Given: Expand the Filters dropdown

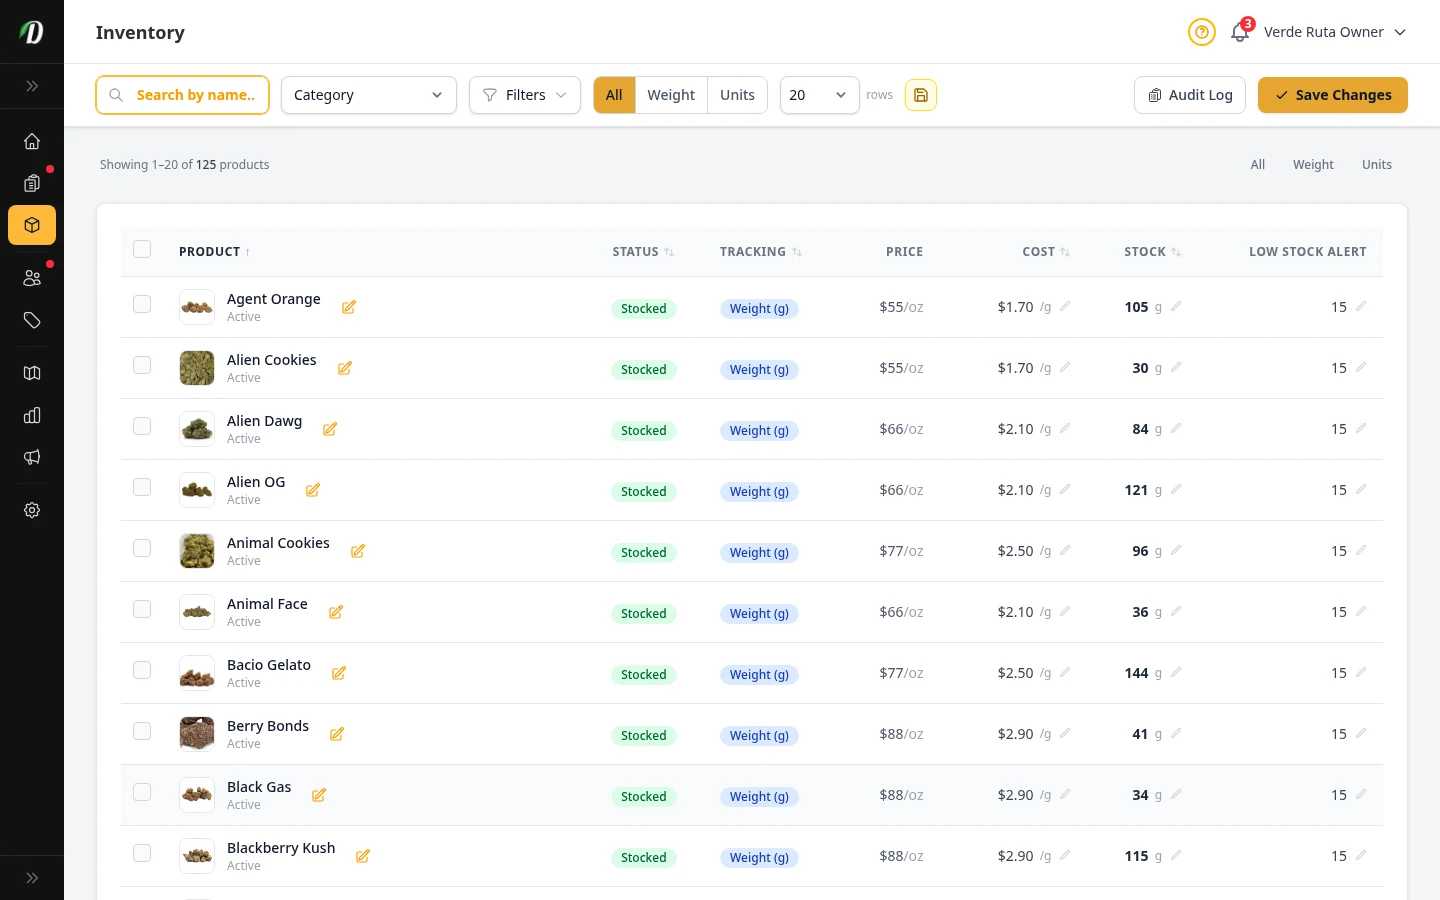Looking at the screenshot, I should [524, 94].
